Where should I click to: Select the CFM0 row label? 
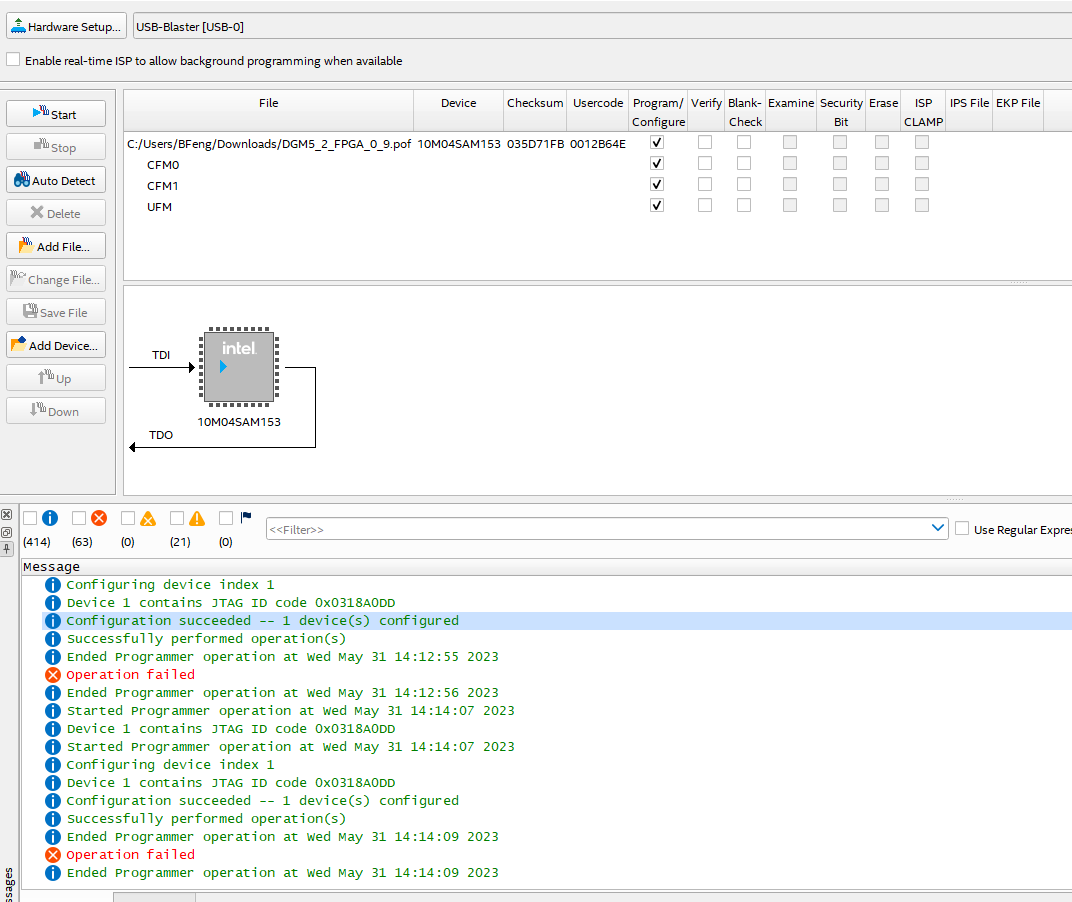[163, 165]
